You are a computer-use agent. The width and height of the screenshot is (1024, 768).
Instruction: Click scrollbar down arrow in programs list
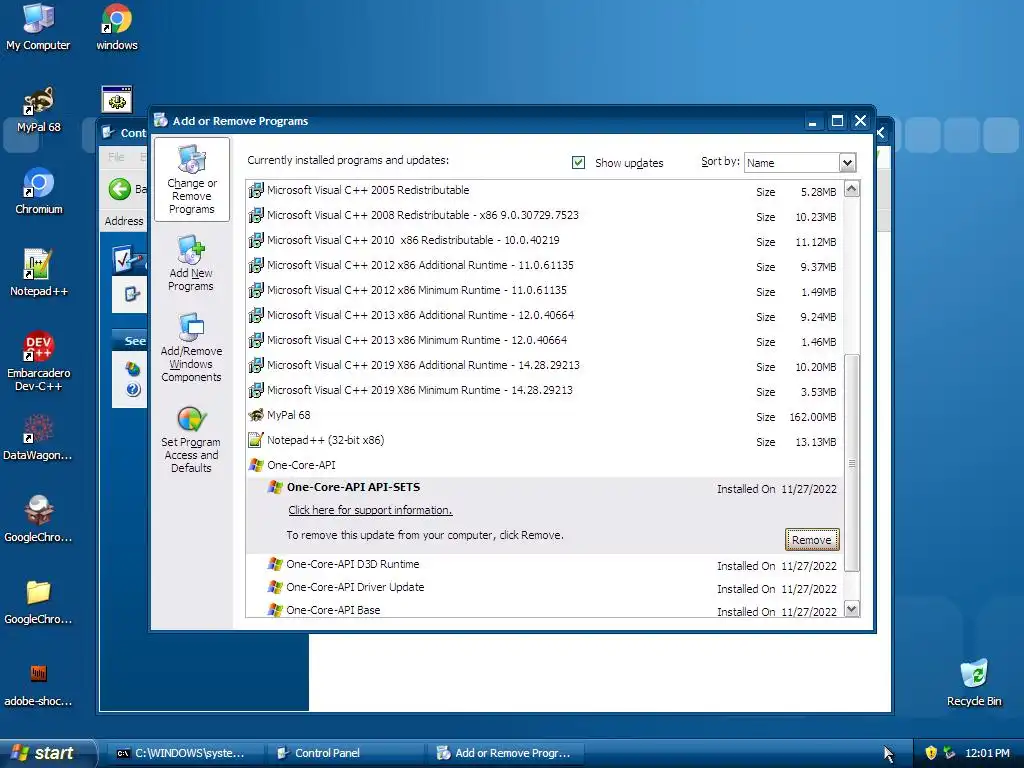852,609
